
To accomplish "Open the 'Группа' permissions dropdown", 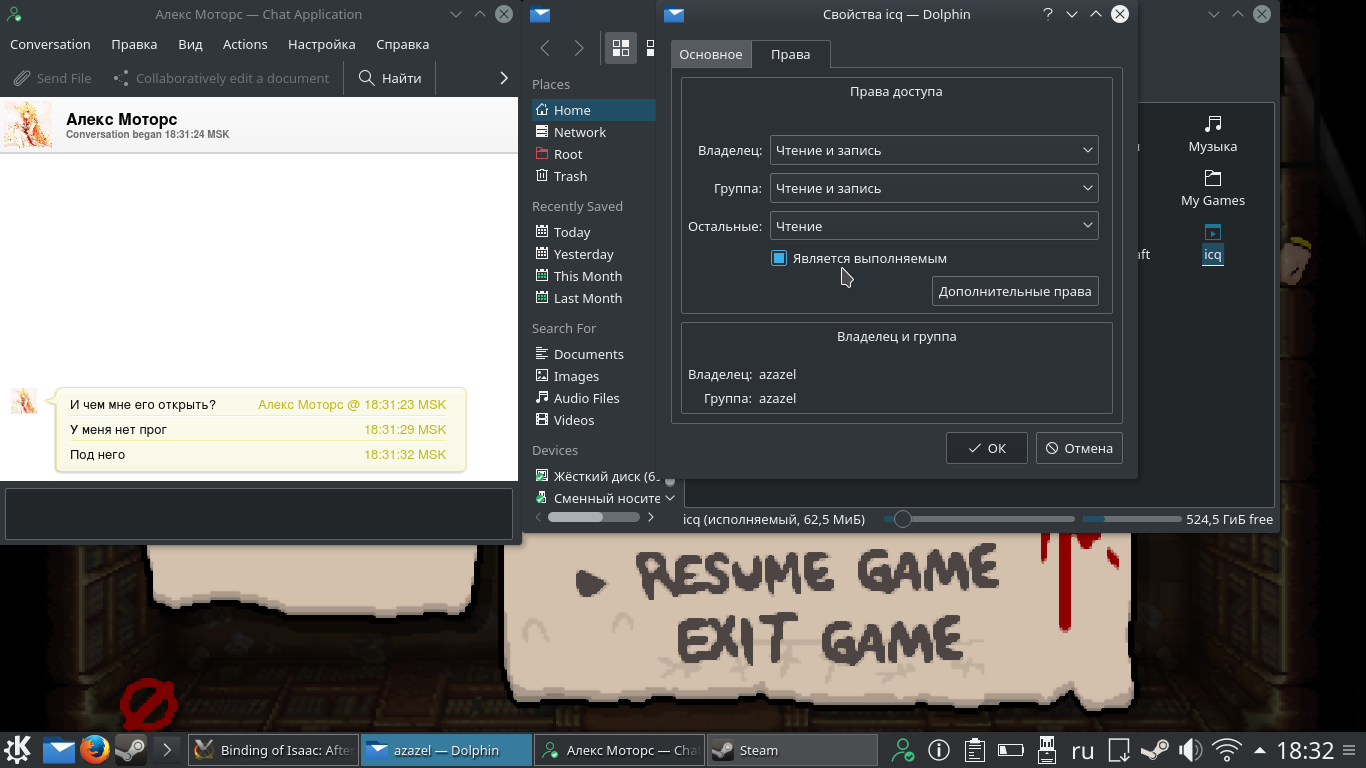I will click(934, 188).
